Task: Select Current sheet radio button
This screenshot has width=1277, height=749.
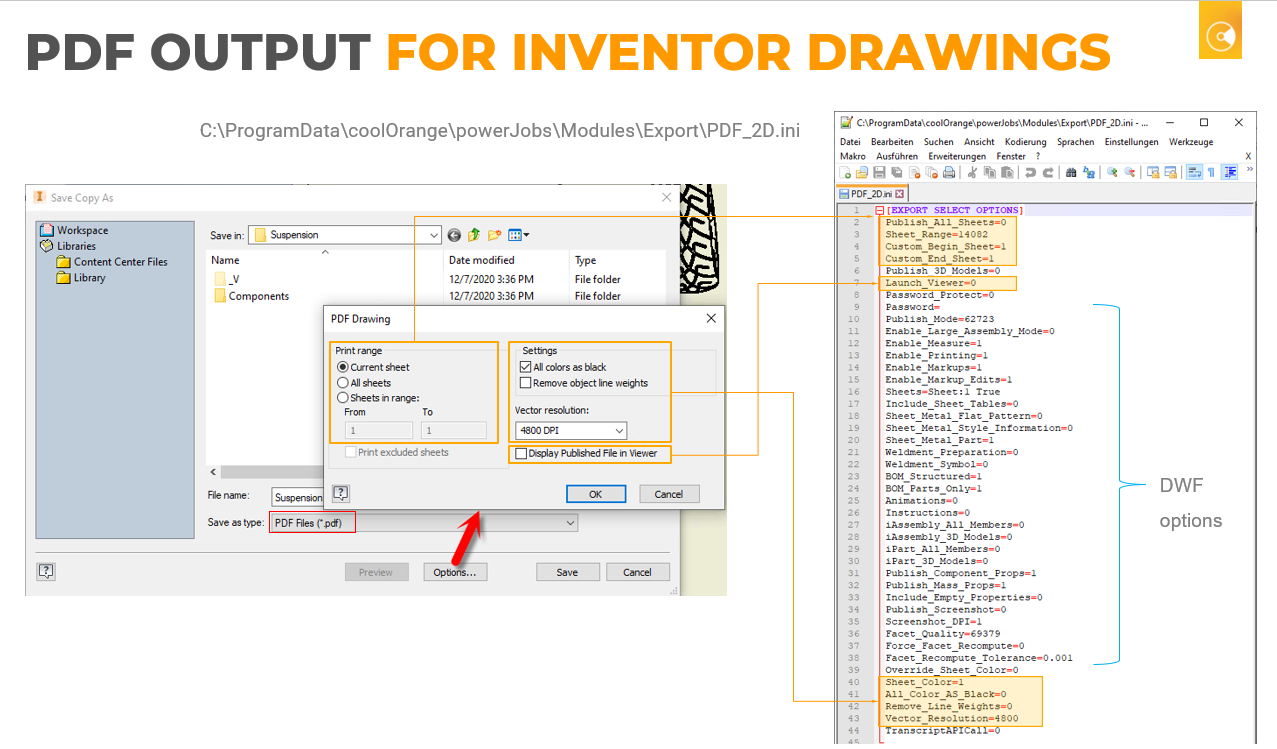Action: [343, 367]
